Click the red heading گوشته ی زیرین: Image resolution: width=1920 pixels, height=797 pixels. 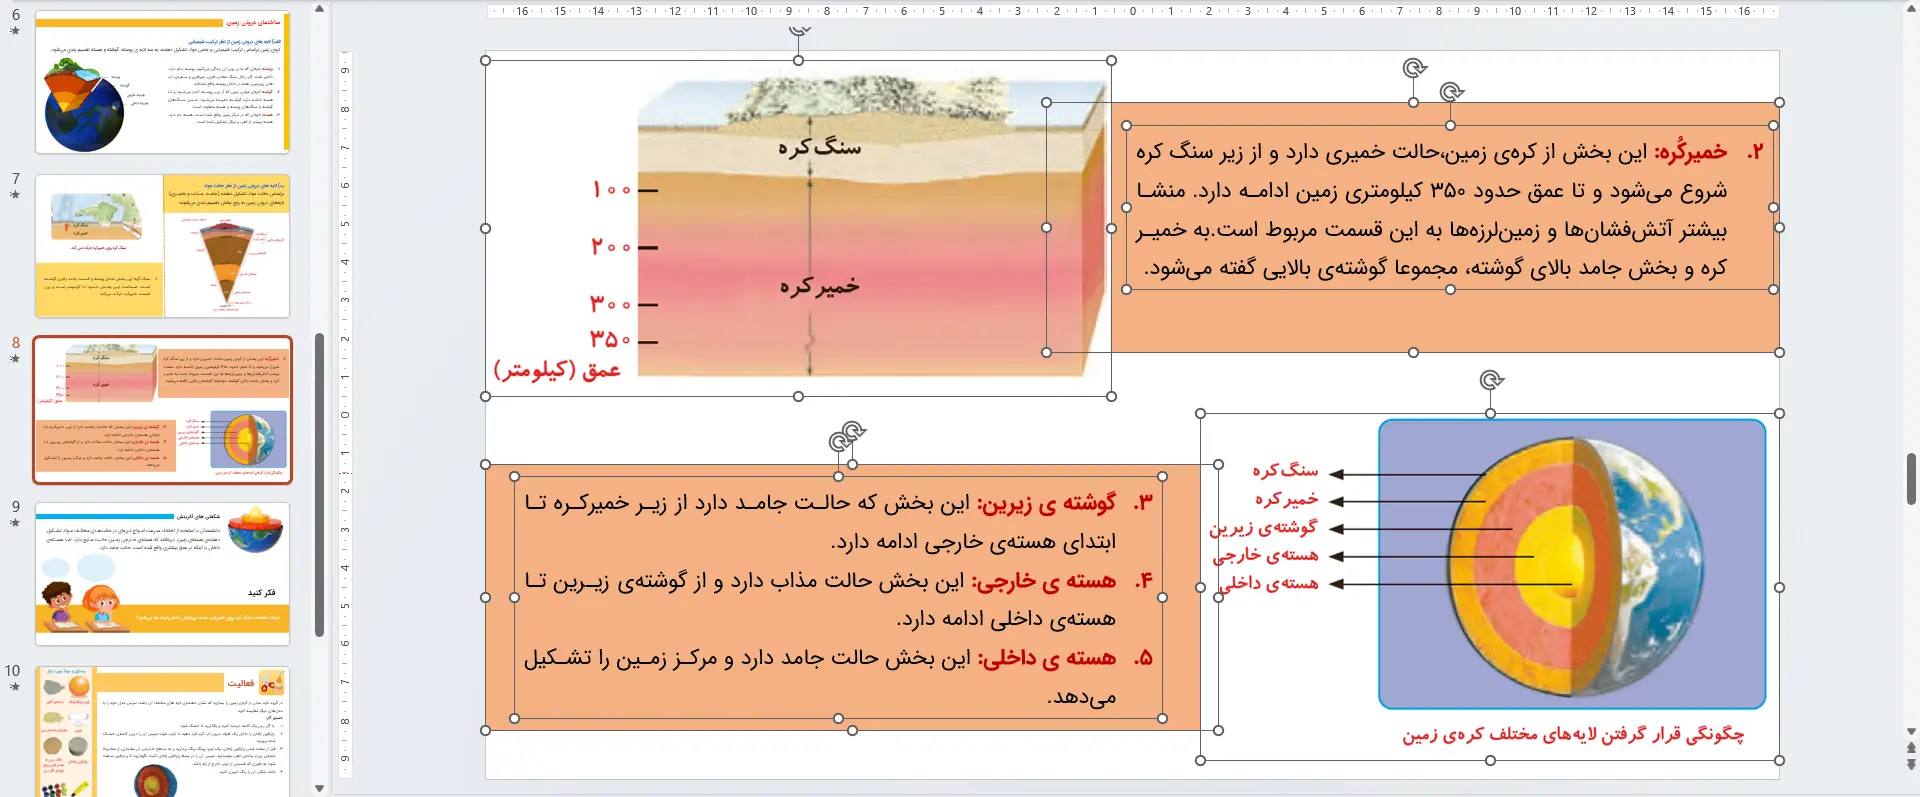pyautogui.click(x=1045, y=503)
